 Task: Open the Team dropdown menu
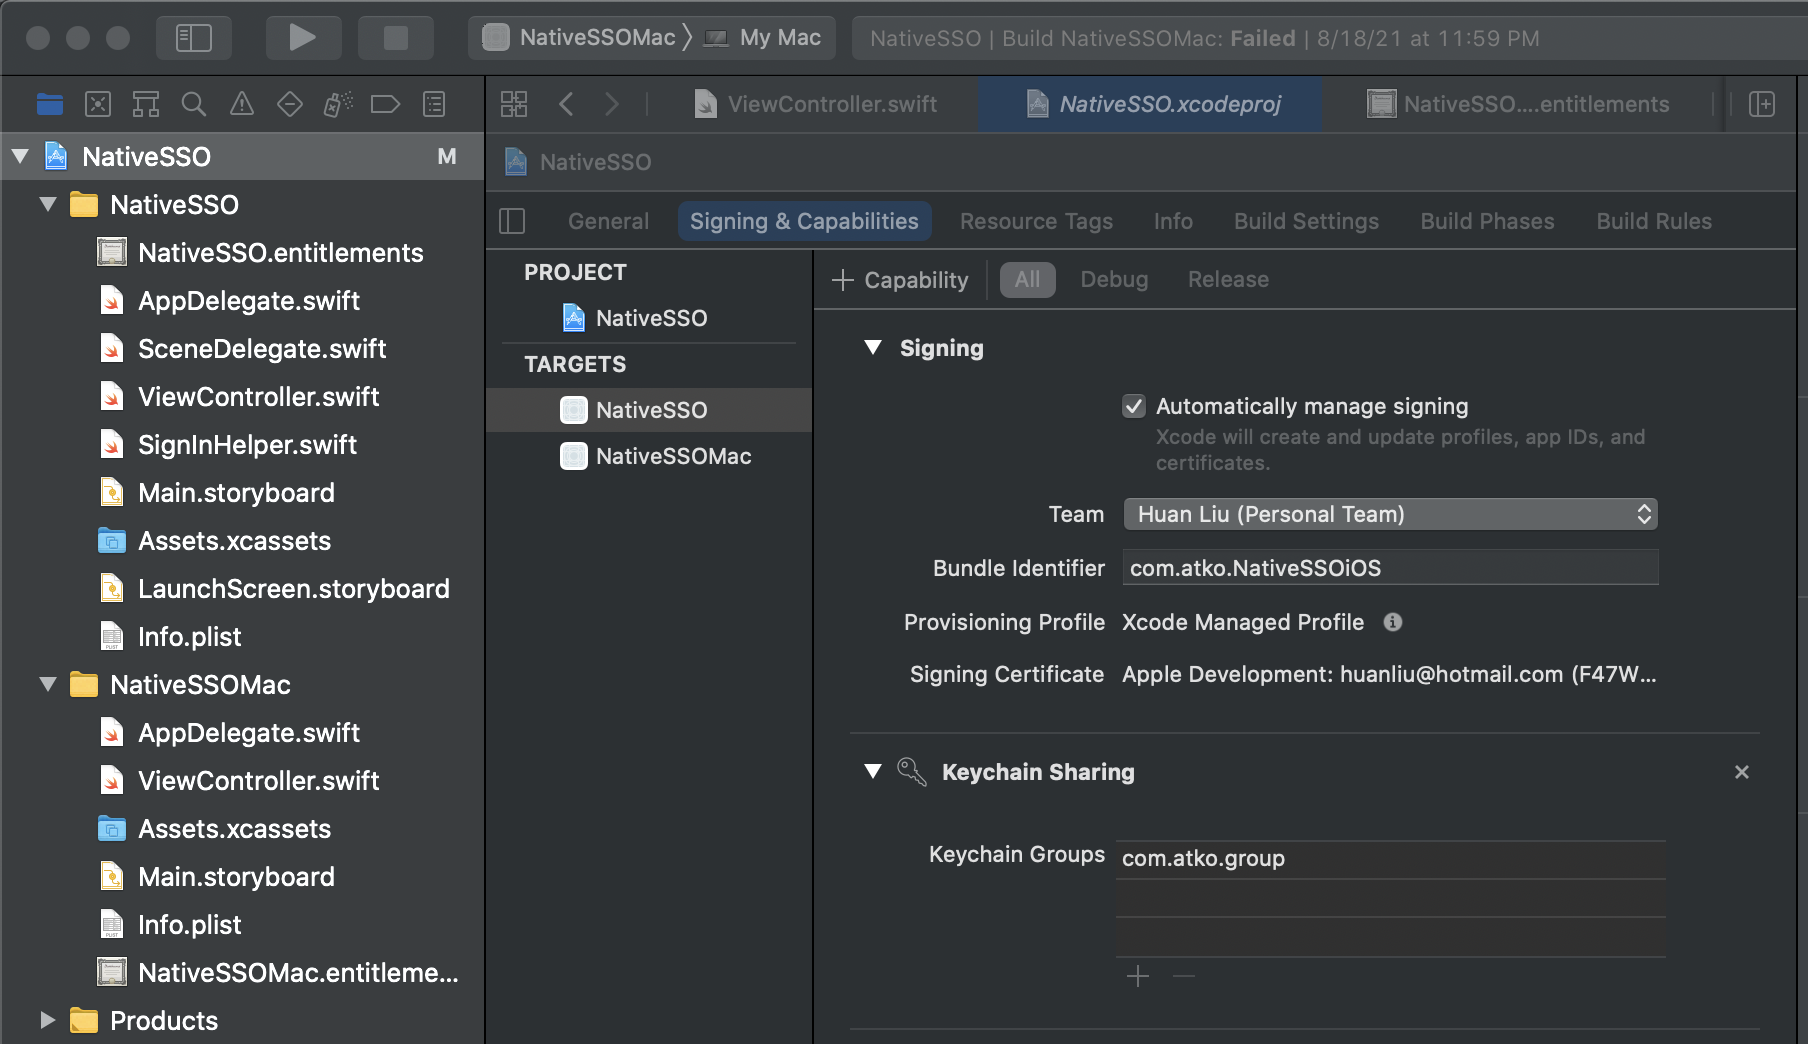point(1390,514)
